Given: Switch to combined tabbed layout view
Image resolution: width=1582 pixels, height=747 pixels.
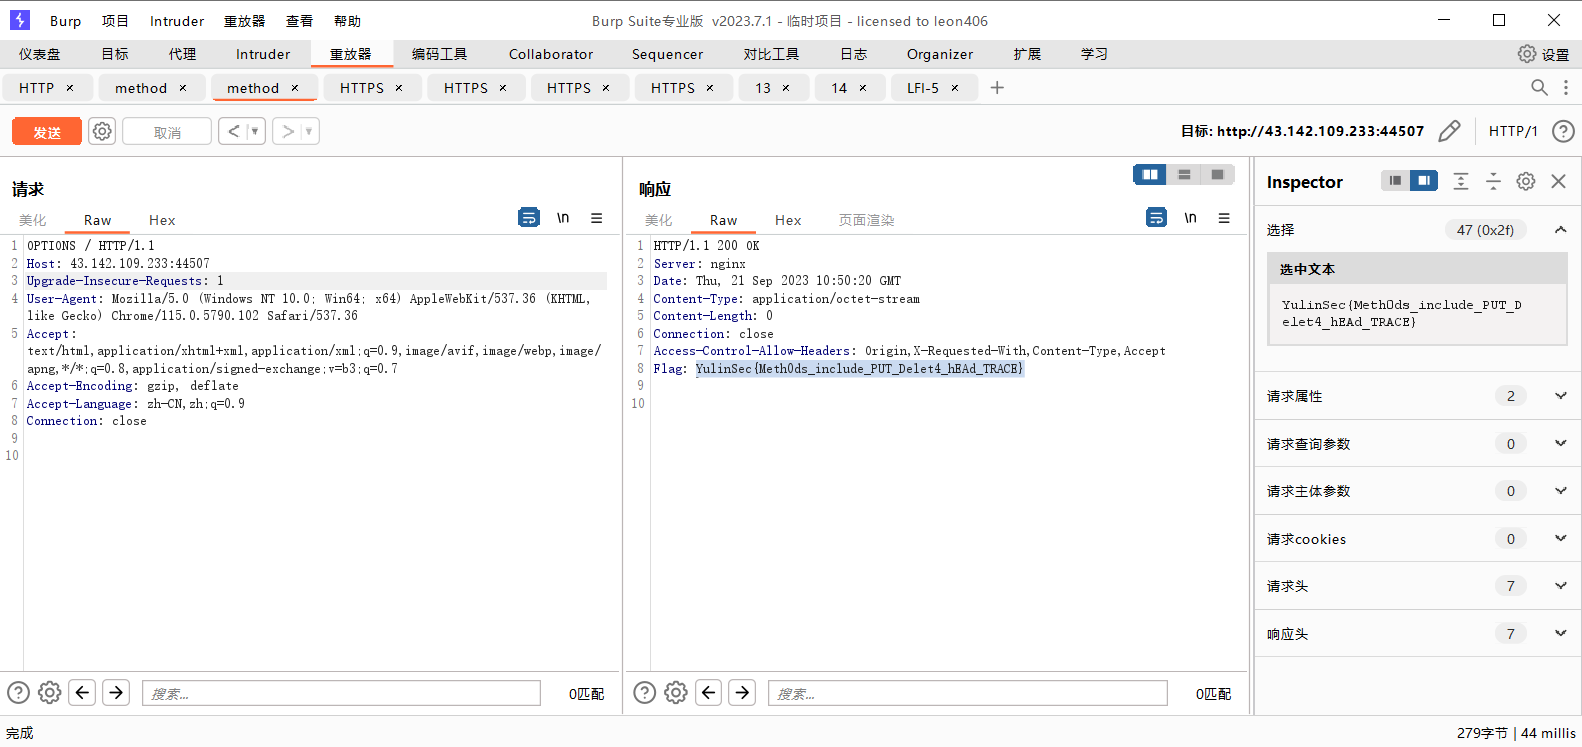Looking at the screenshot, I should [1217, 175].
